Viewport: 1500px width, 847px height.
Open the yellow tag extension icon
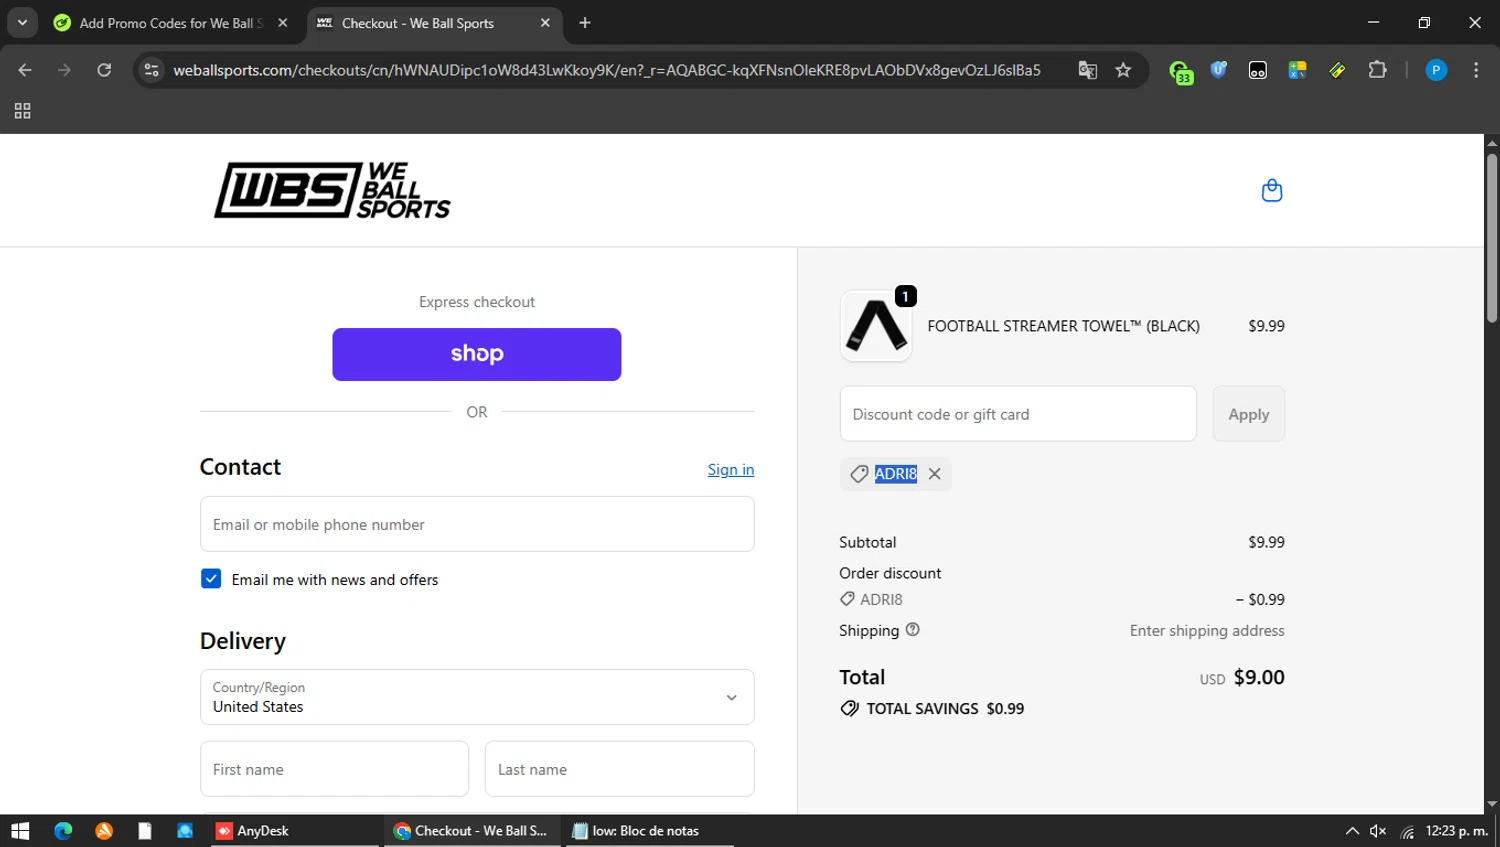[x=1337, y=70]
